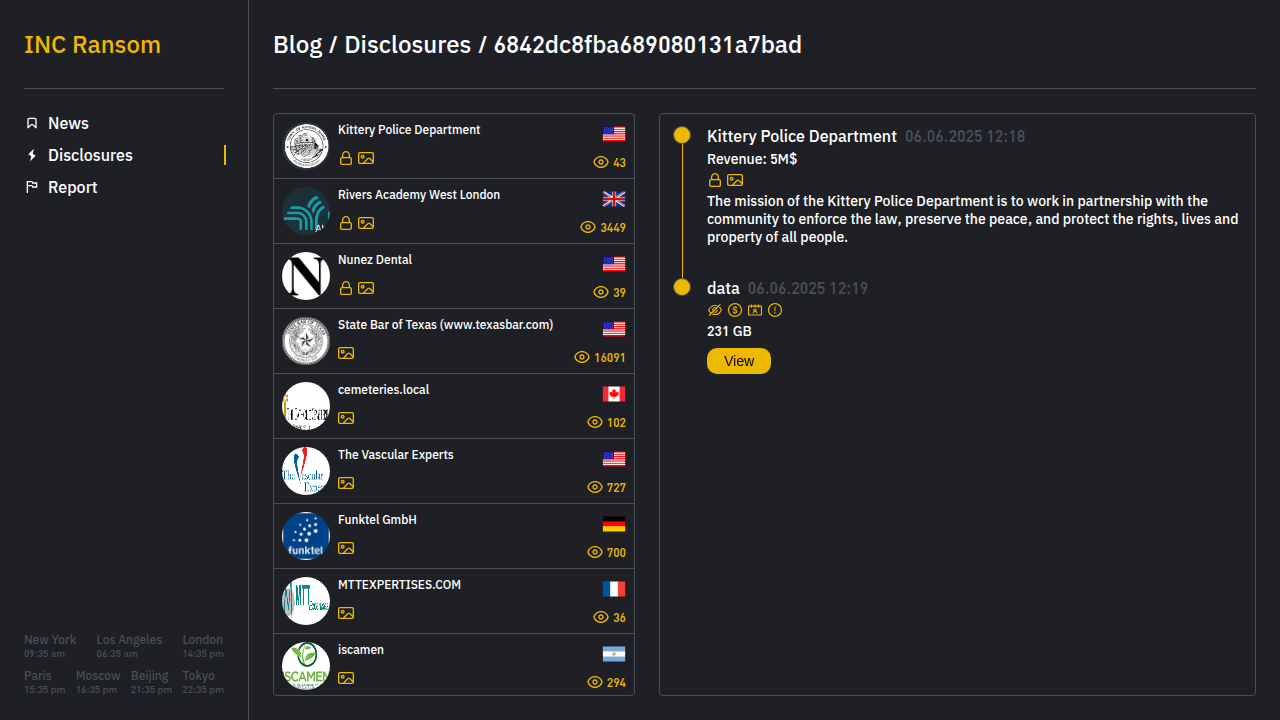The image size is (1280, 720).
Task: Click the eye views icon showing 3449
Action: pos(588,227)
